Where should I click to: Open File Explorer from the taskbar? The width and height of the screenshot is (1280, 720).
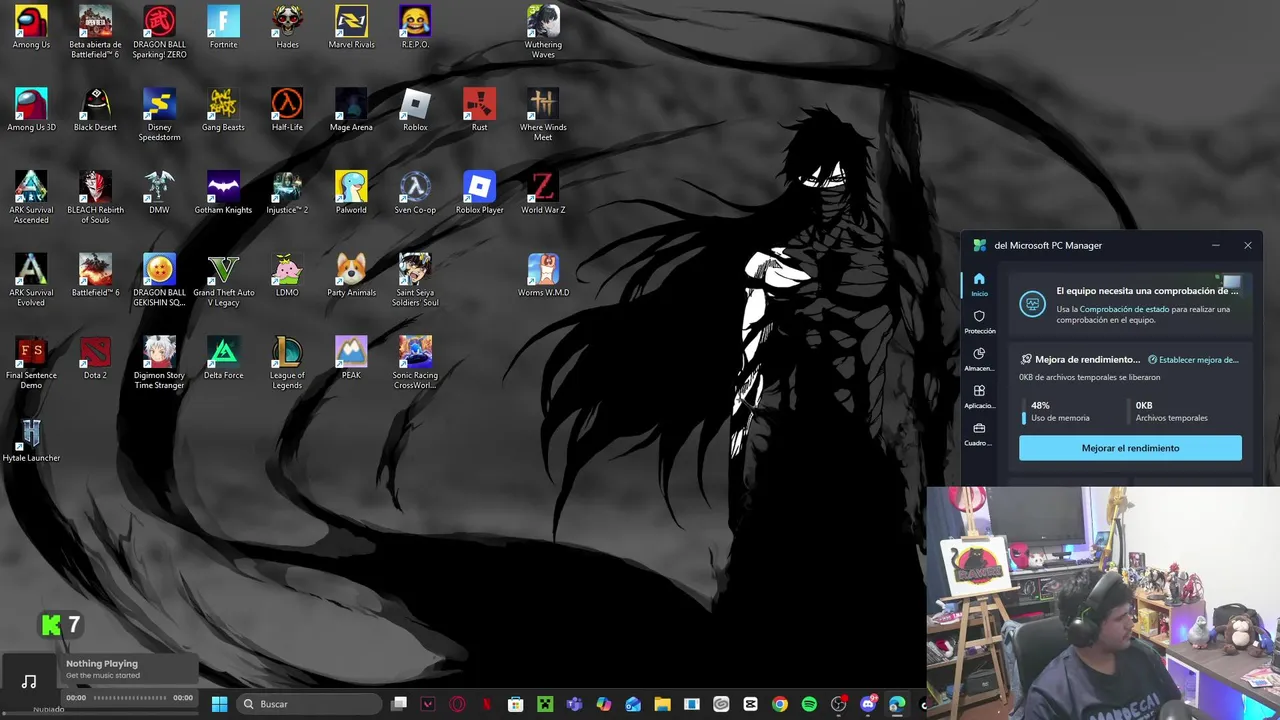click(662, 704)
